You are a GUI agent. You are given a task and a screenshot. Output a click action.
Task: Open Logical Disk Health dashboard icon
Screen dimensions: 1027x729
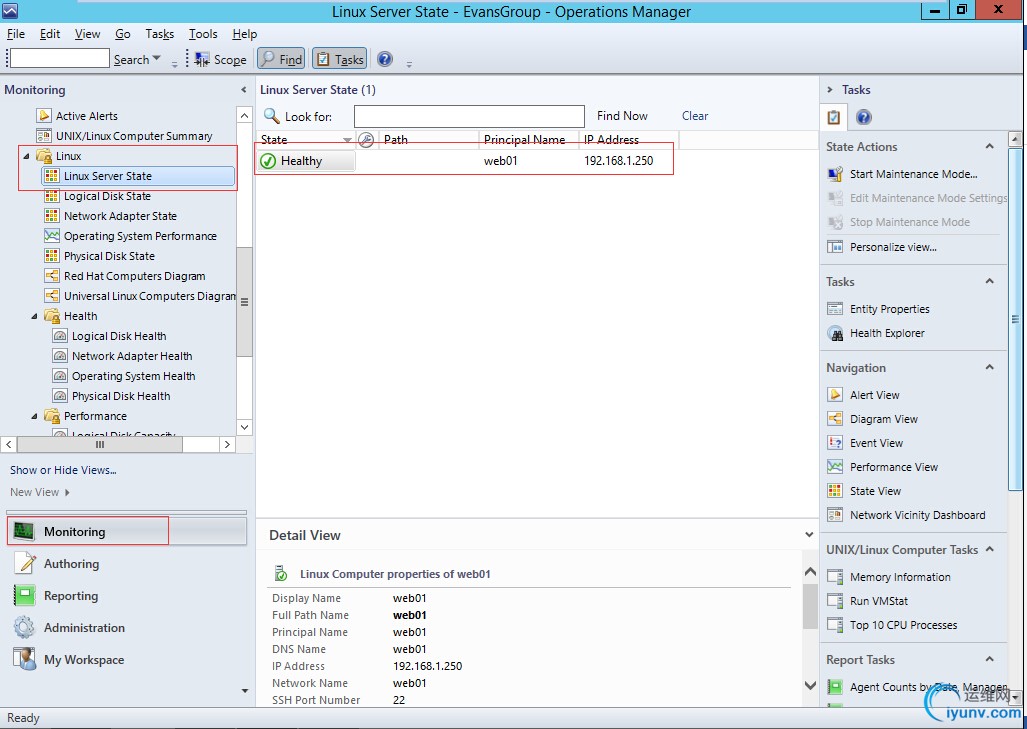60,336
